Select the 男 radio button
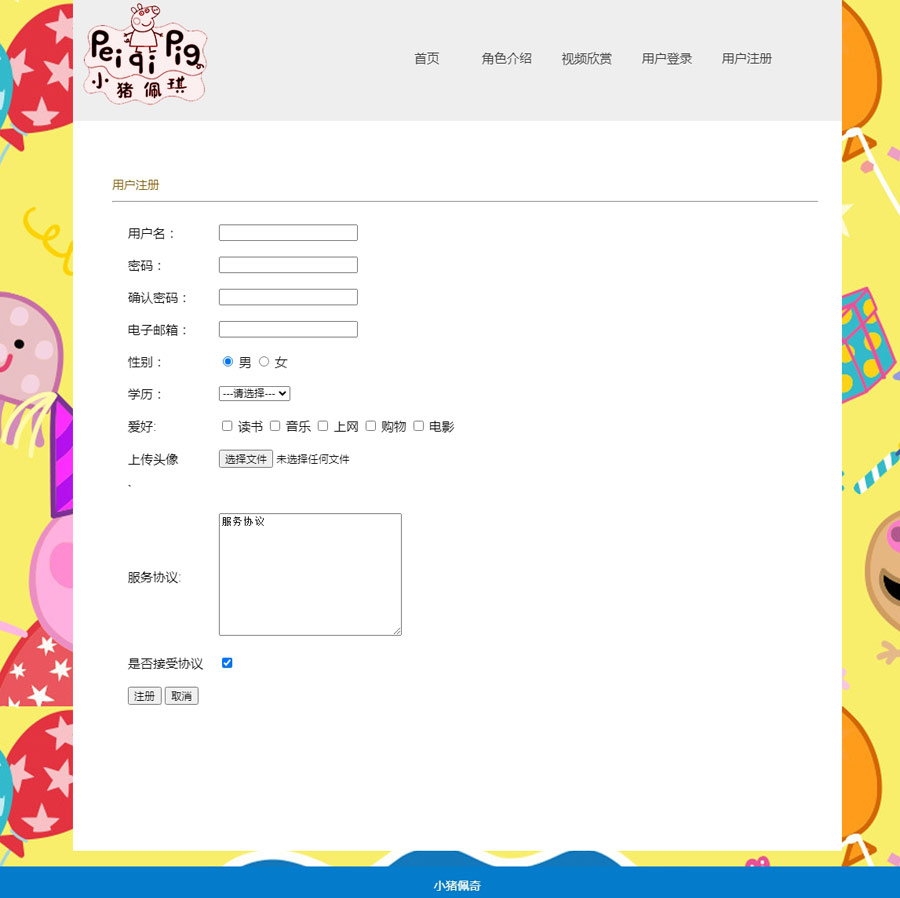900x898 pixels. 228,361
